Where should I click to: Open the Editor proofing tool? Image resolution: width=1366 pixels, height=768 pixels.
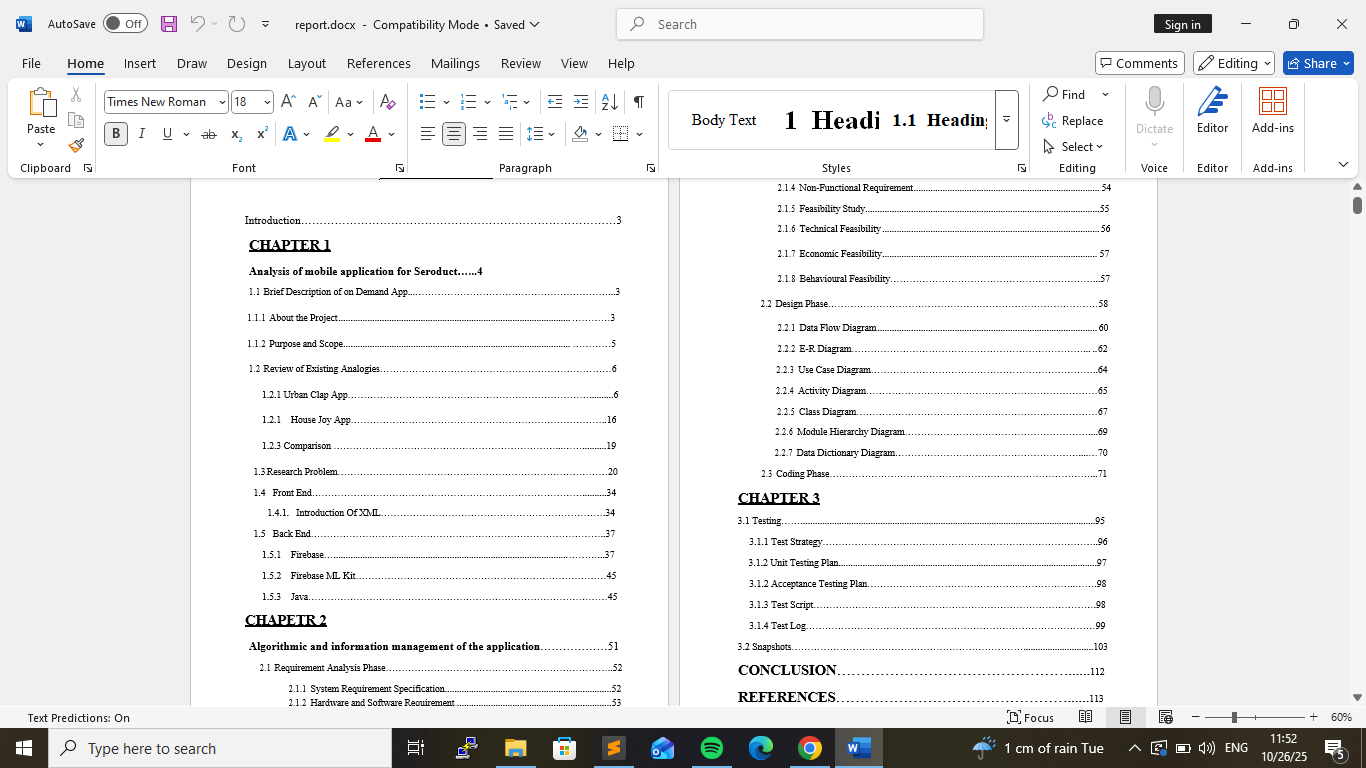[x=1212, y=110]
